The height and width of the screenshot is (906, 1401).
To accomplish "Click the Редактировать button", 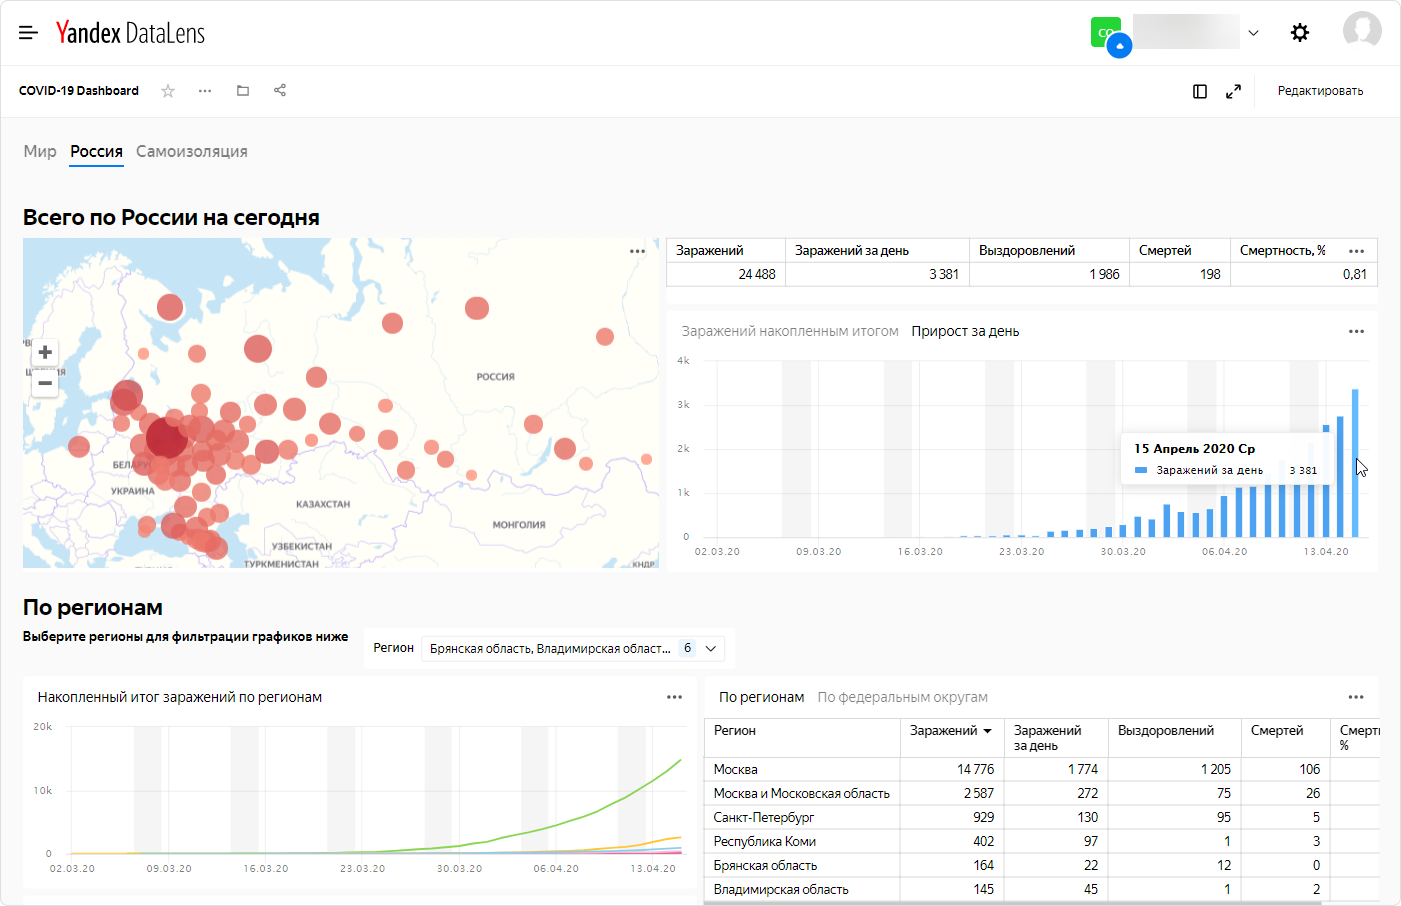I will point(1320,91).
